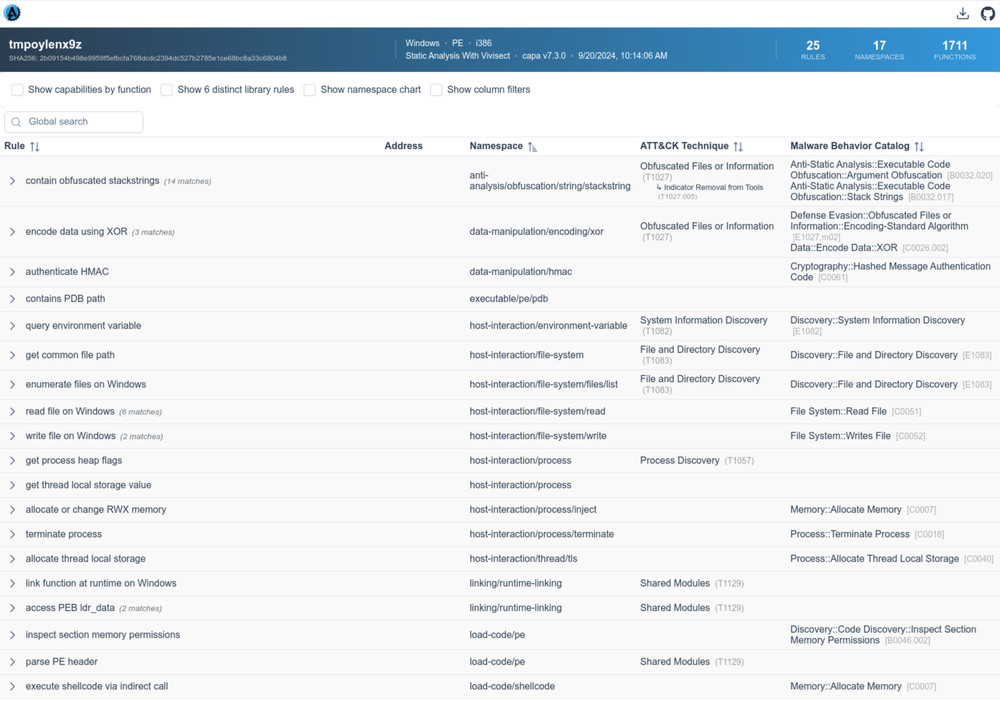The image size is (1000, 704).
Task: Enable Show capabilities by function checkbox
Action: coord(17,90)
